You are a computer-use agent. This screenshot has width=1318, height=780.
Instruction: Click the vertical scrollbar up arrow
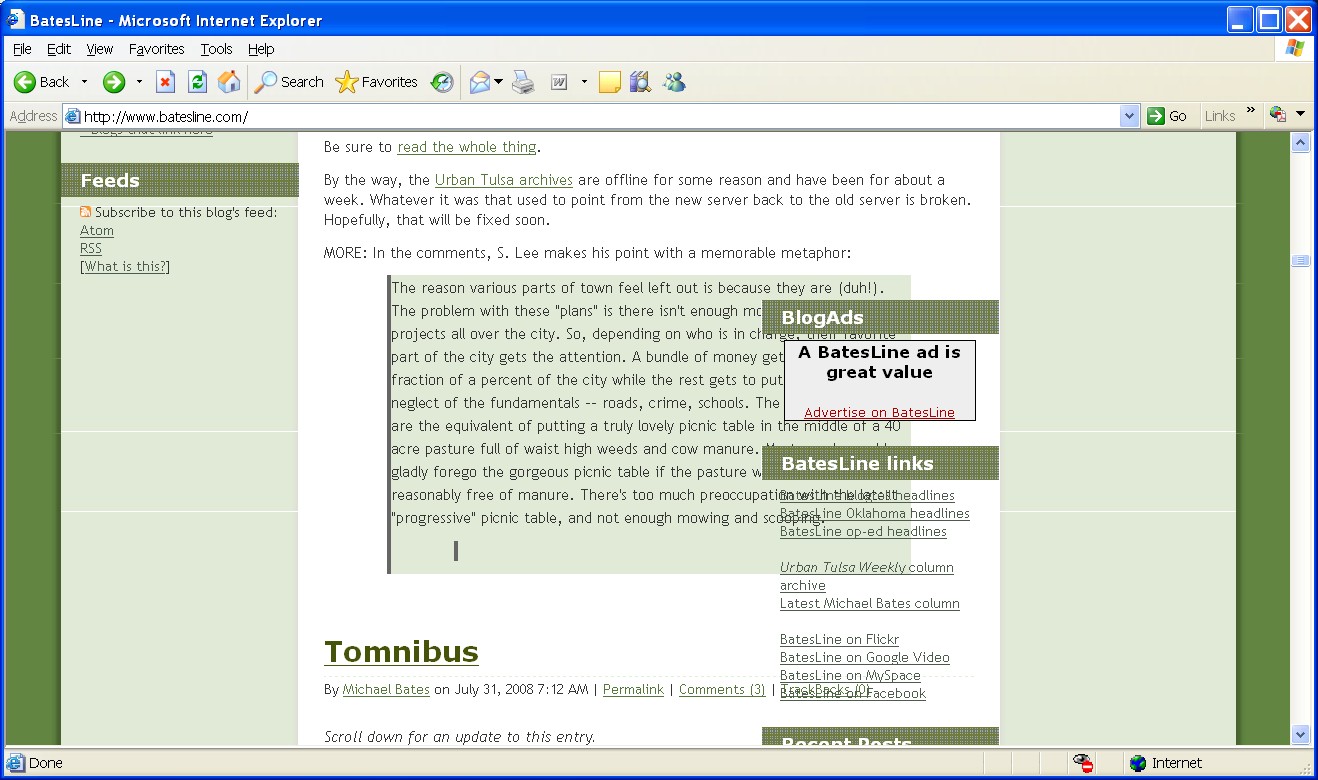[x=1301, y=143]
